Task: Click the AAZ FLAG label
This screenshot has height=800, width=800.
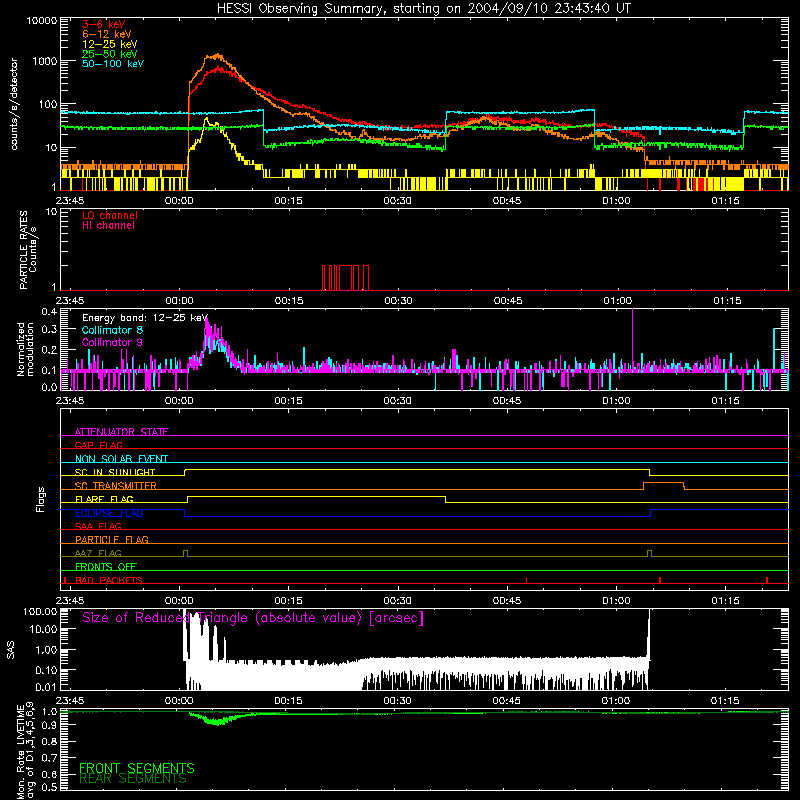Action: pos(98,553)
